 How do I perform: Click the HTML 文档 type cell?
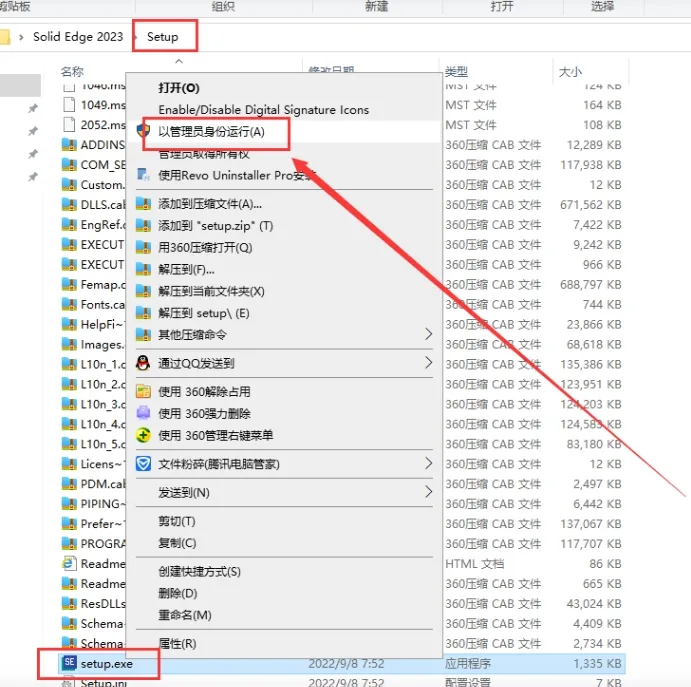(x=474, y=564)
